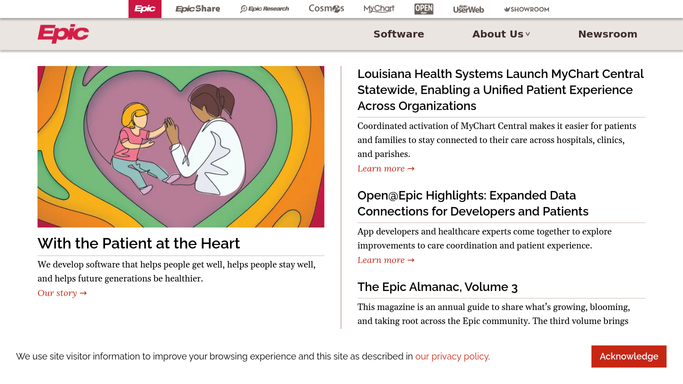683x384 pixels.
Task: Open the OPEN logo link
Action: tap(424, 9)
